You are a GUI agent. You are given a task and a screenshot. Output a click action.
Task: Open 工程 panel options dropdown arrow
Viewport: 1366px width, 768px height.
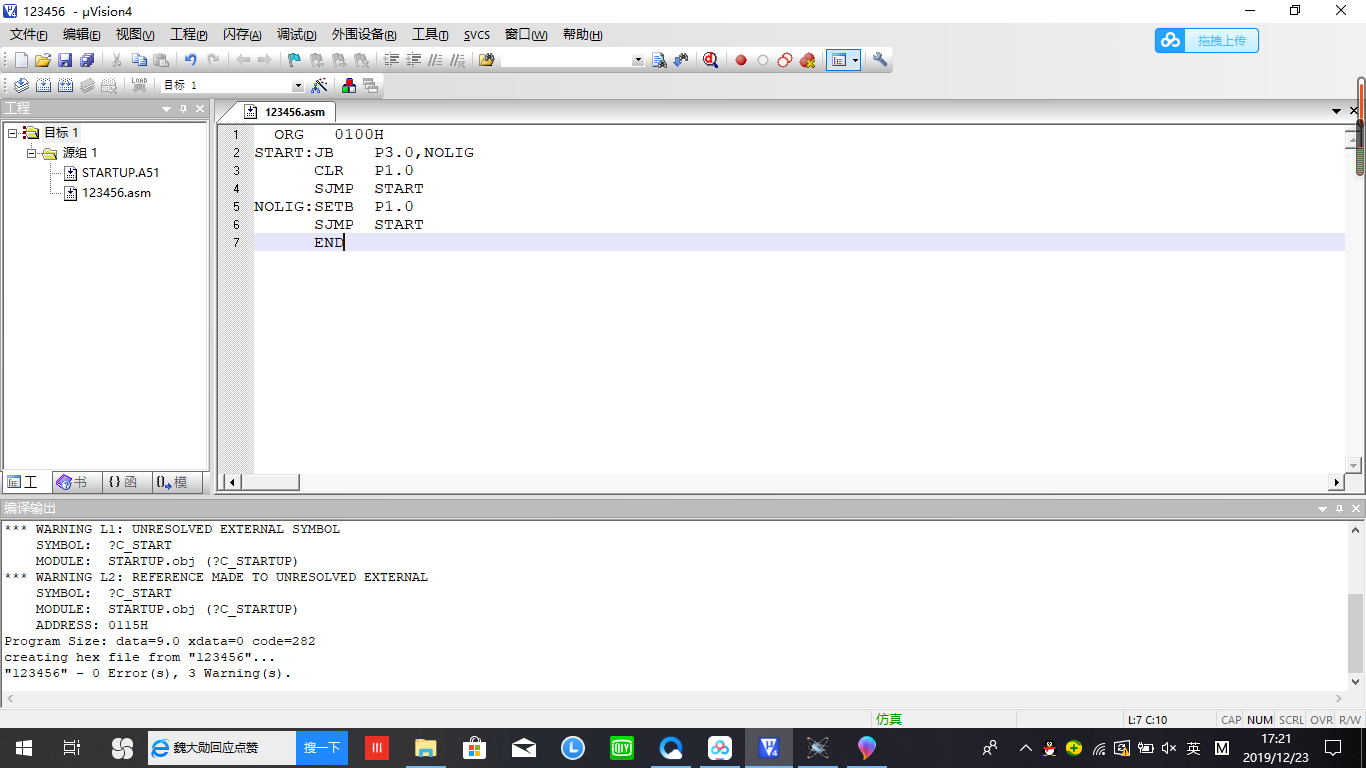(x=167, y=108)
